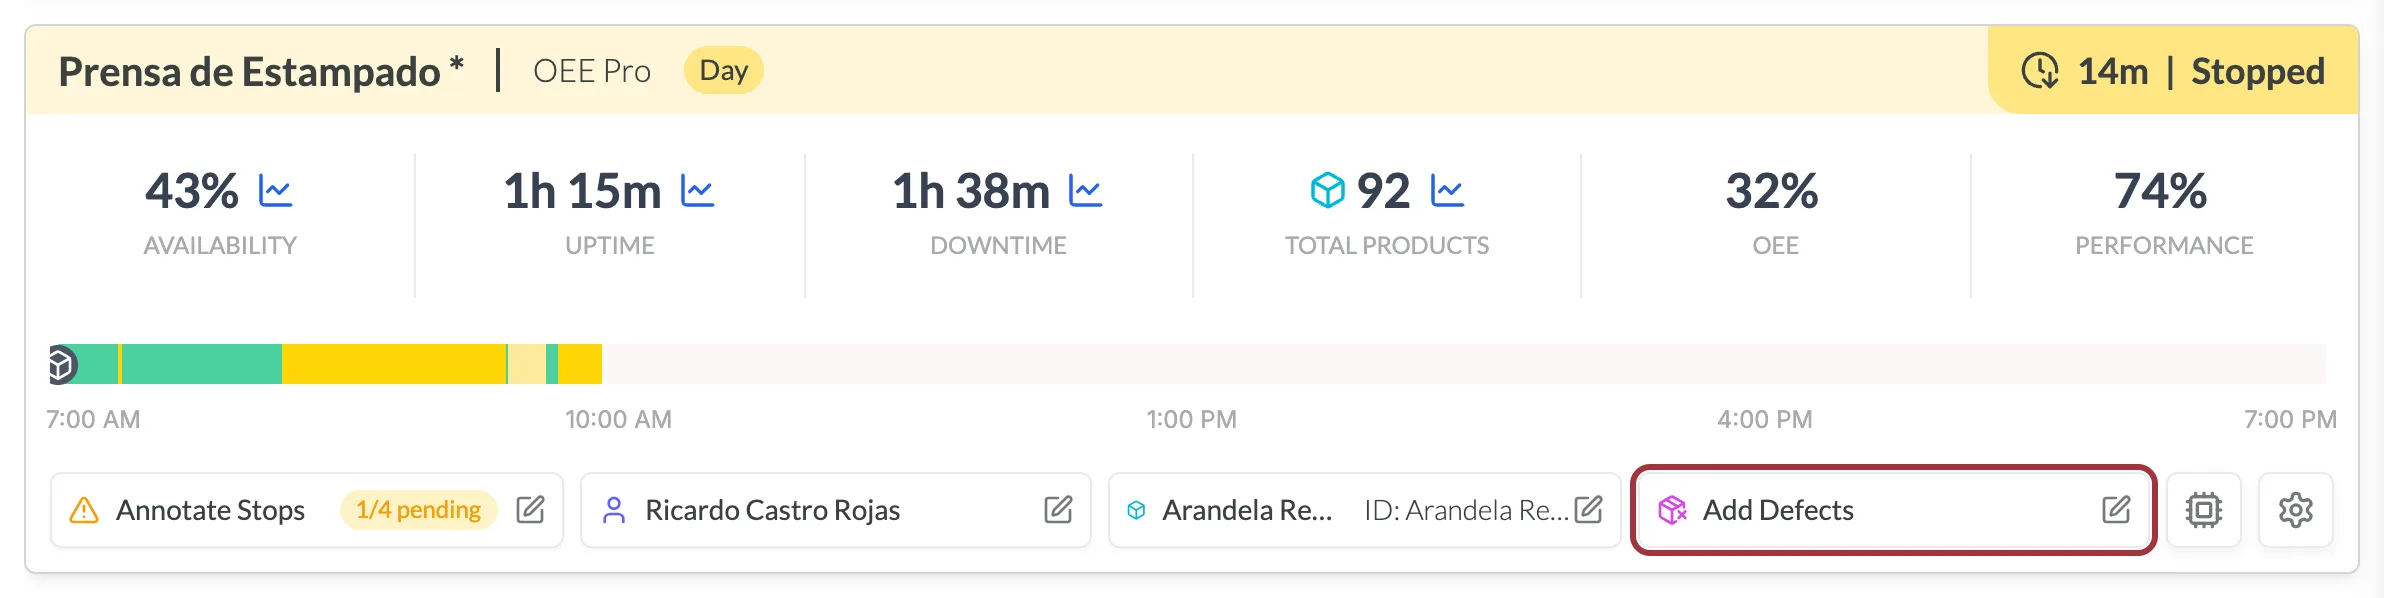Click the product cube icon beside Arandela Re...

tap(1136, 510)
